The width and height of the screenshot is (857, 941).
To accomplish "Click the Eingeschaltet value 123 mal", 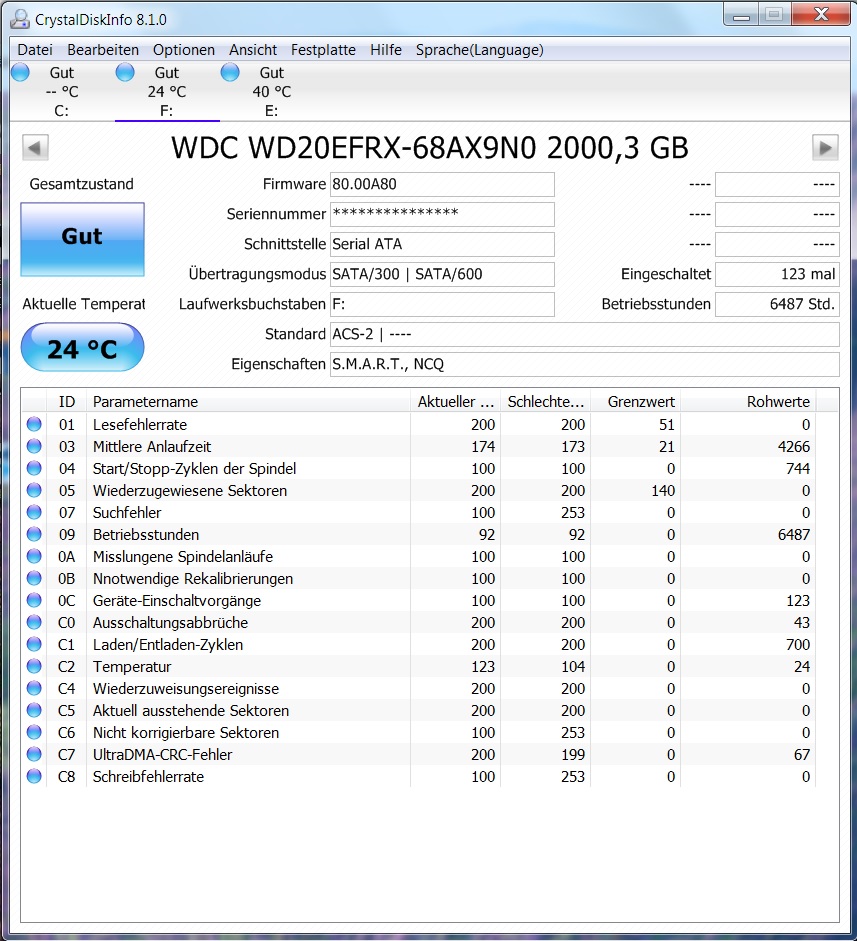I will point(777,274).
